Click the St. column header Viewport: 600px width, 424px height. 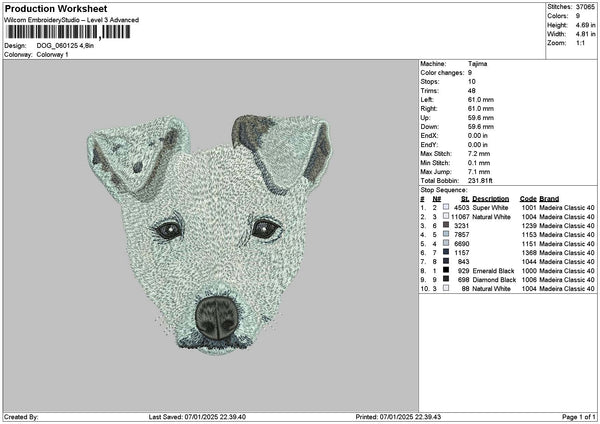point(465,198)
